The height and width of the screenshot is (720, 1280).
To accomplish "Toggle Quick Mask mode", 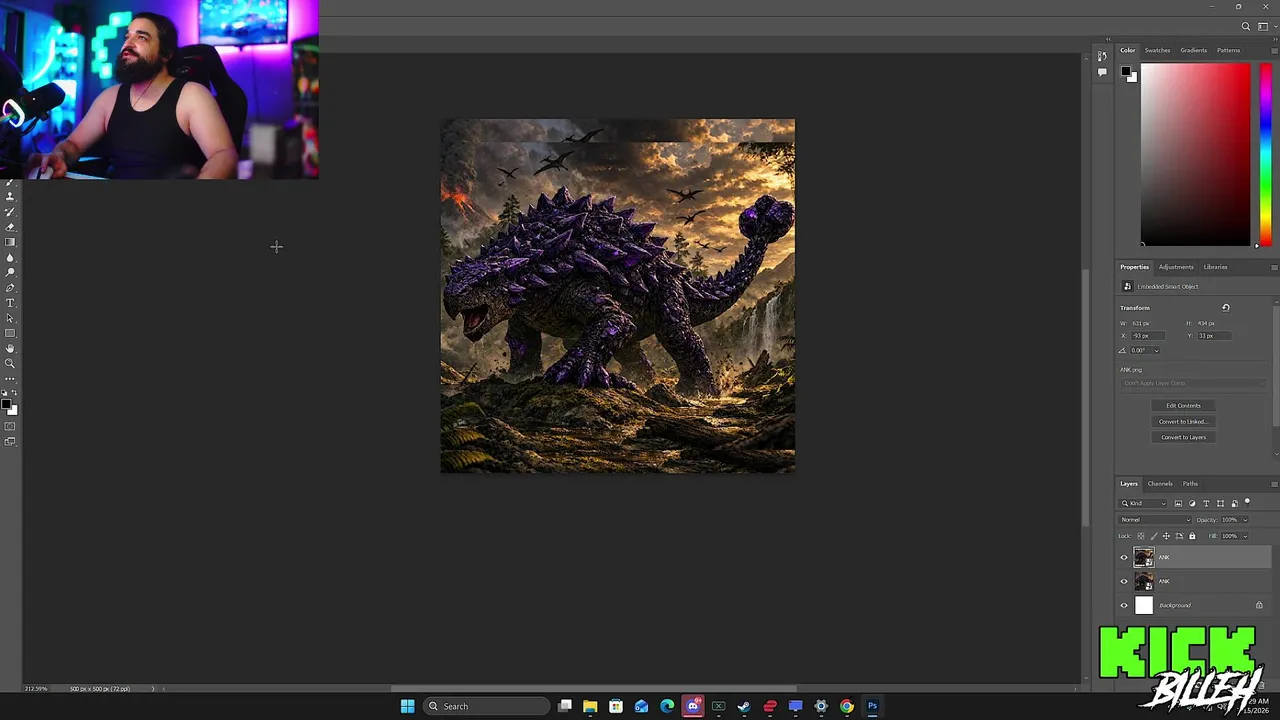I will click(x=10, y=427).
